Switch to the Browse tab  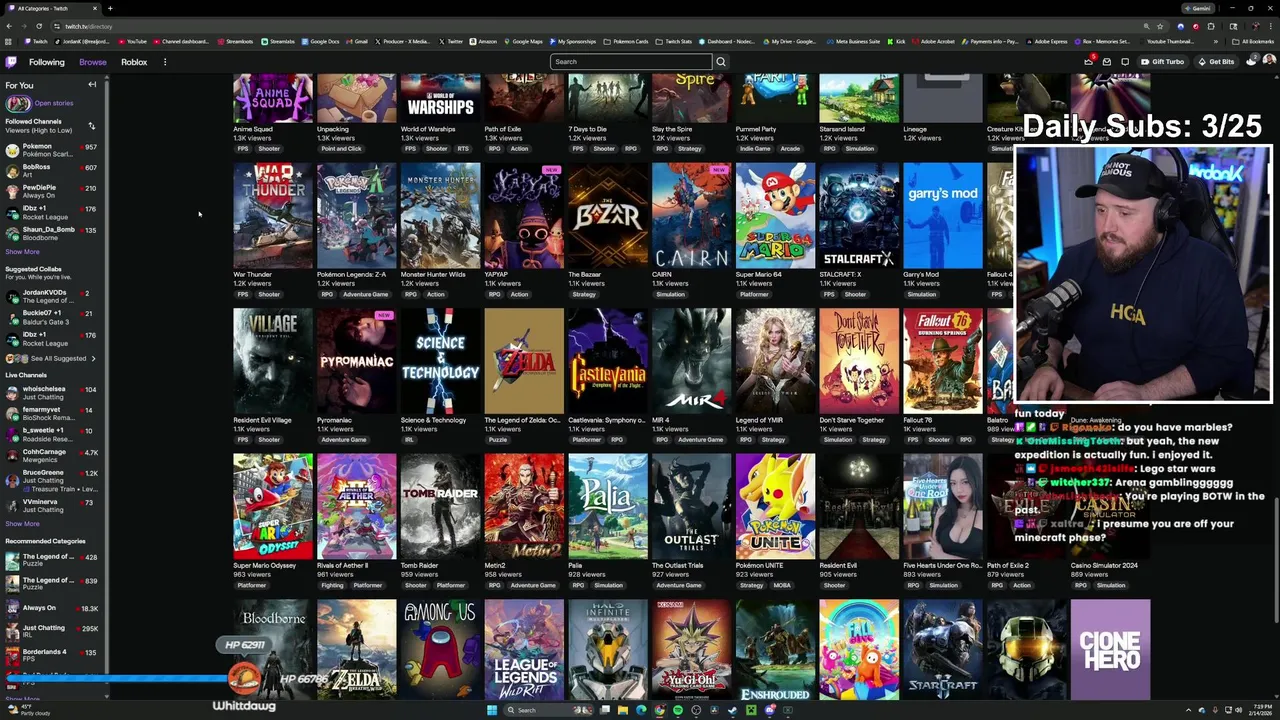click(93, 62)
